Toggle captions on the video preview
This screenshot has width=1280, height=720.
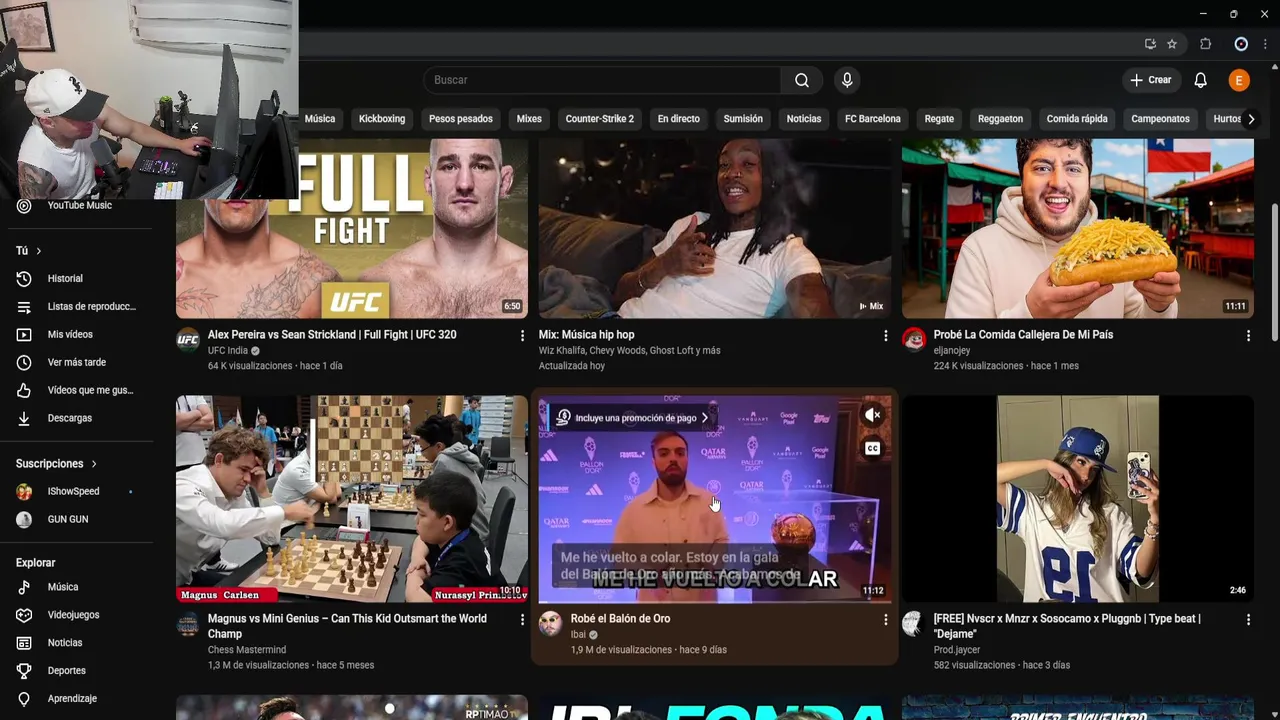872,449
